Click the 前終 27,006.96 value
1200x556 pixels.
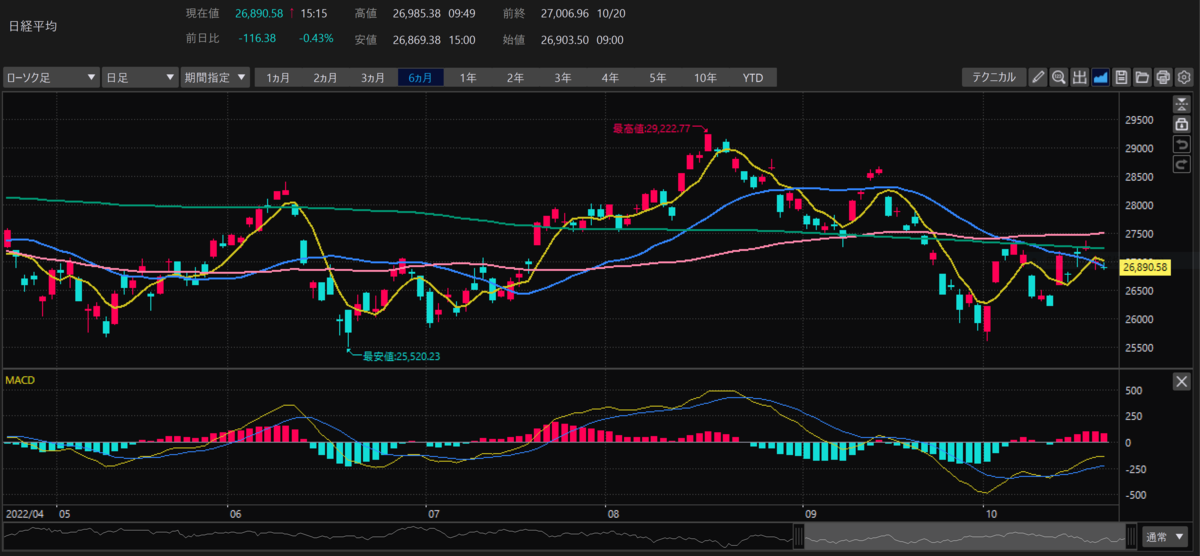(x=566, y=14)
